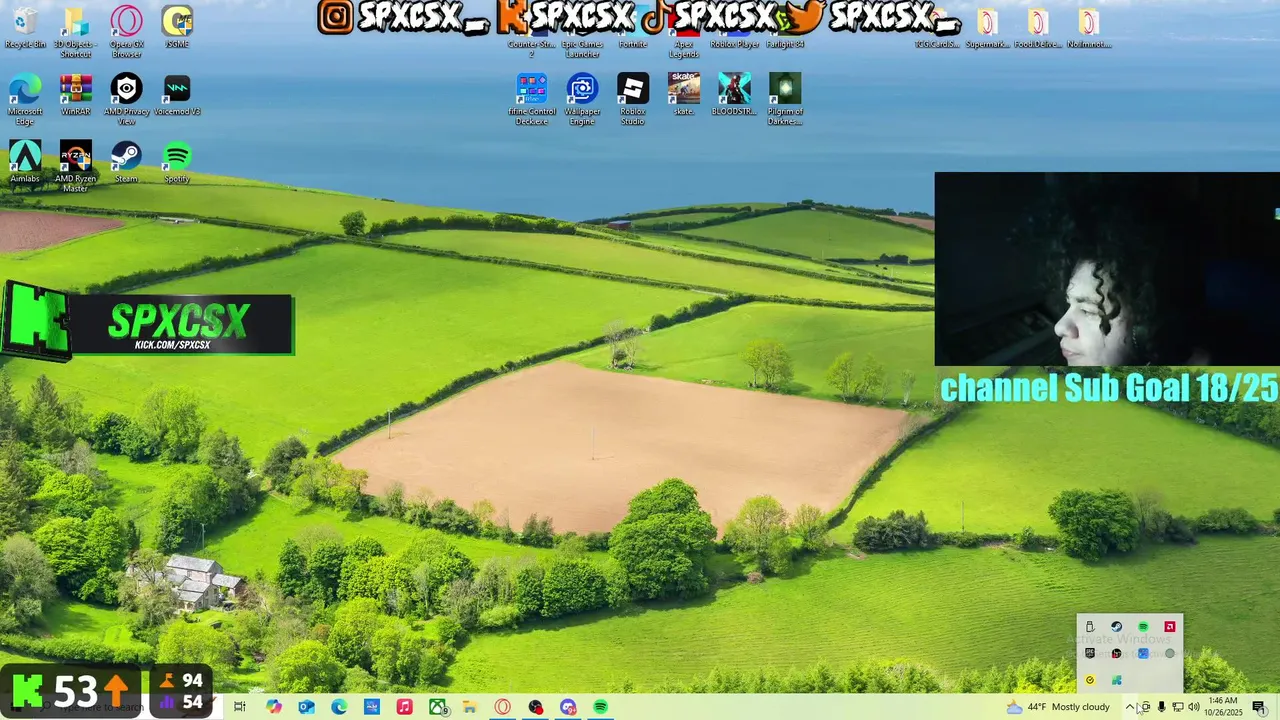
Task: Select the BLOODSTRIKE desktop shortcut
Action: pyautogui.click(x=734, y=95)
